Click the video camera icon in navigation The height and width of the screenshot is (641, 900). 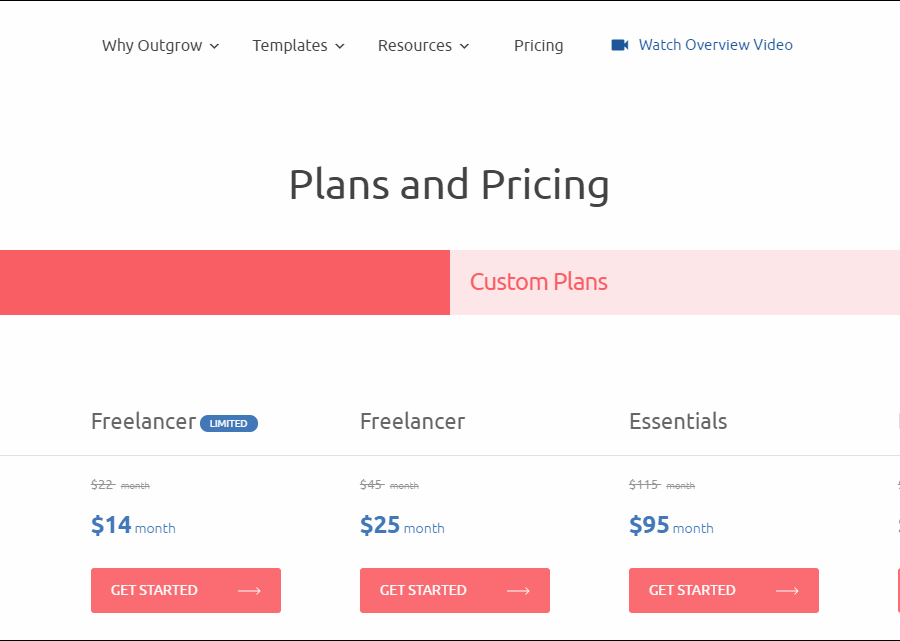point(620,45)
